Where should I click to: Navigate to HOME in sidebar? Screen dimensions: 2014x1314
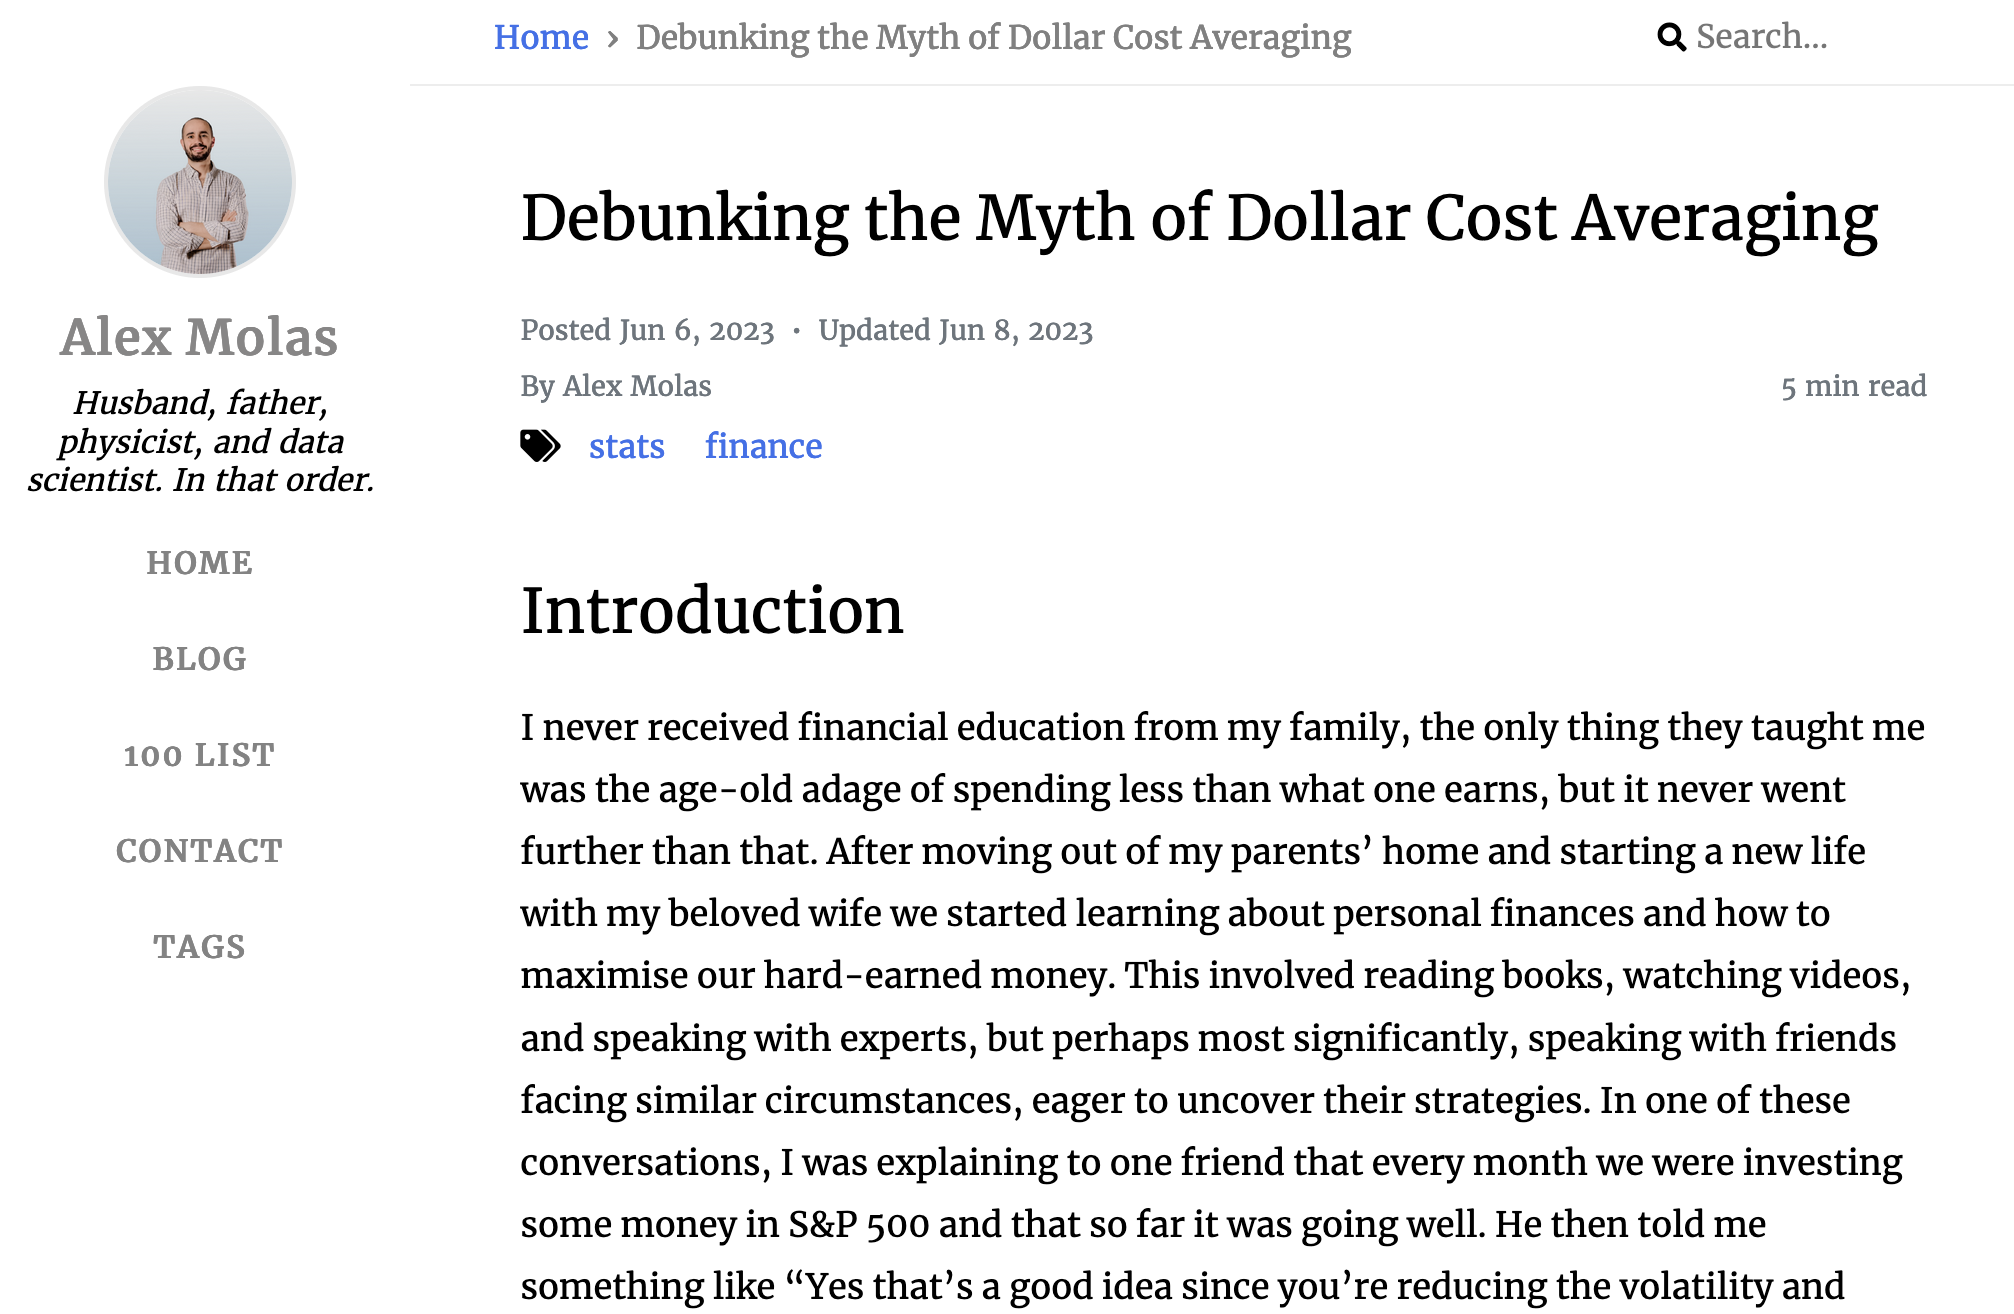tap(200, 563)
